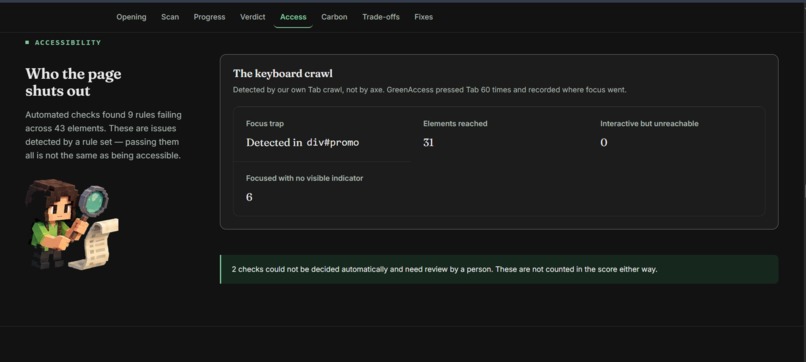Open the Opening tab

pos(131,17)
